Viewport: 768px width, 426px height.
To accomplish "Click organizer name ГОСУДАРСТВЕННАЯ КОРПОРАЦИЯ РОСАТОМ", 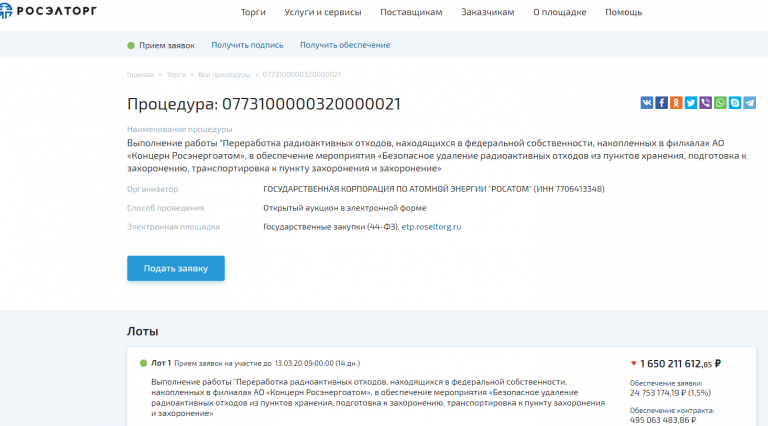I will click(x=433, y=189).
